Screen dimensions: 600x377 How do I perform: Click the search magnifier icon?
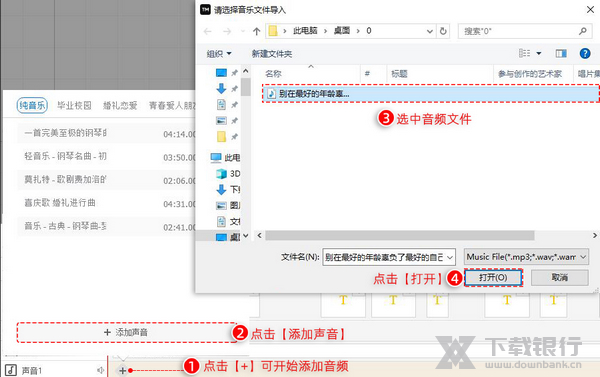[x=582, y=31]
